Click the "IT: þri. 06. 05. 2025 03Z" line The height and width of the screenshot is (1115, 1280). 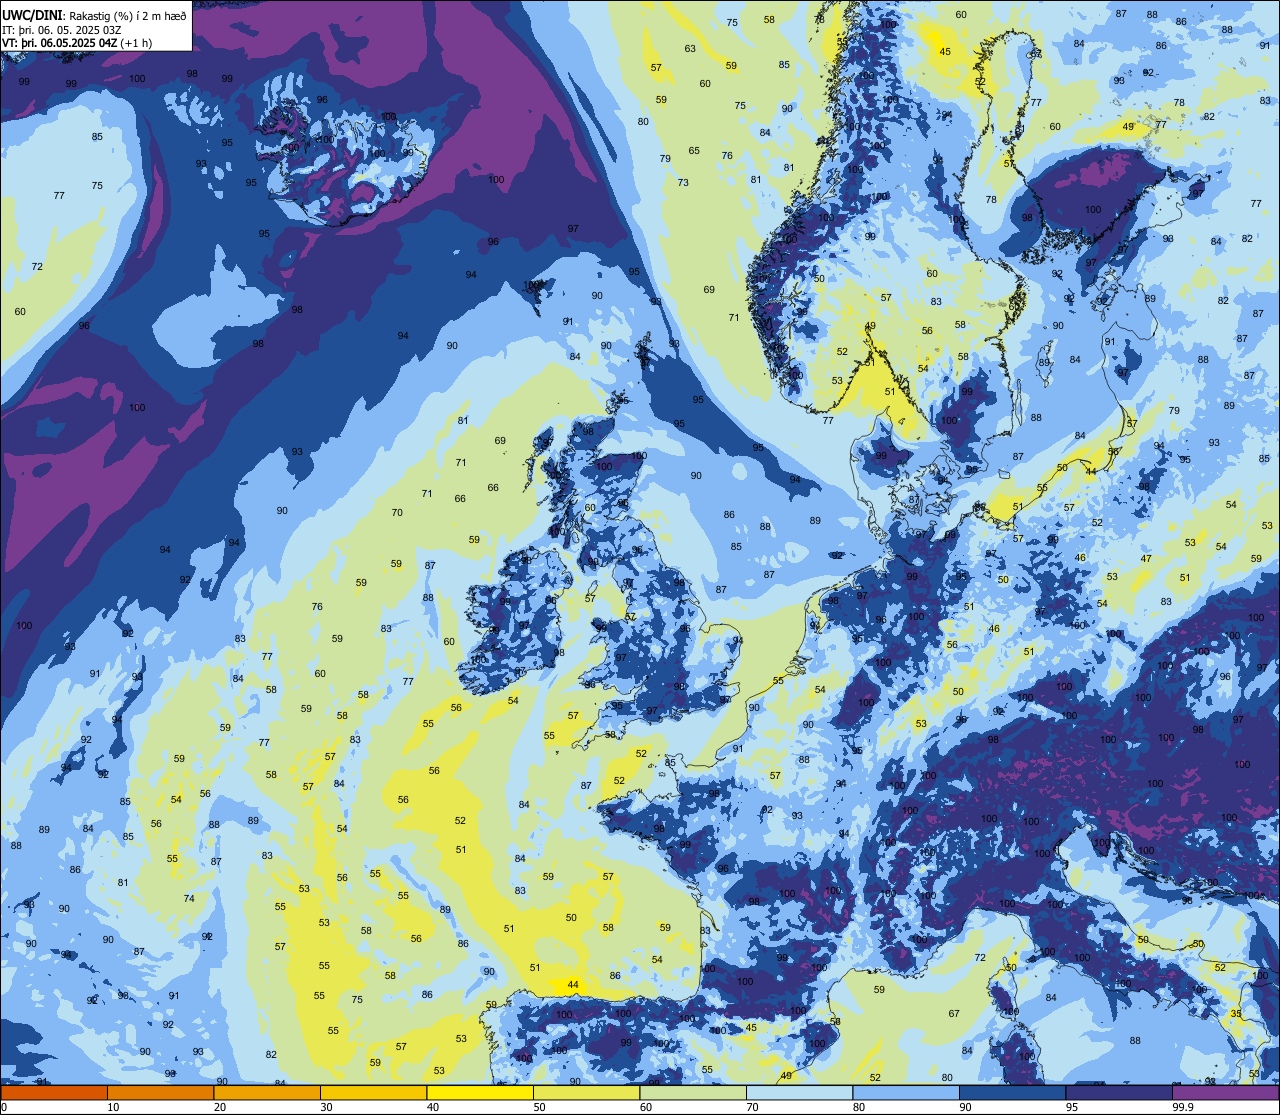pos(62,29)
